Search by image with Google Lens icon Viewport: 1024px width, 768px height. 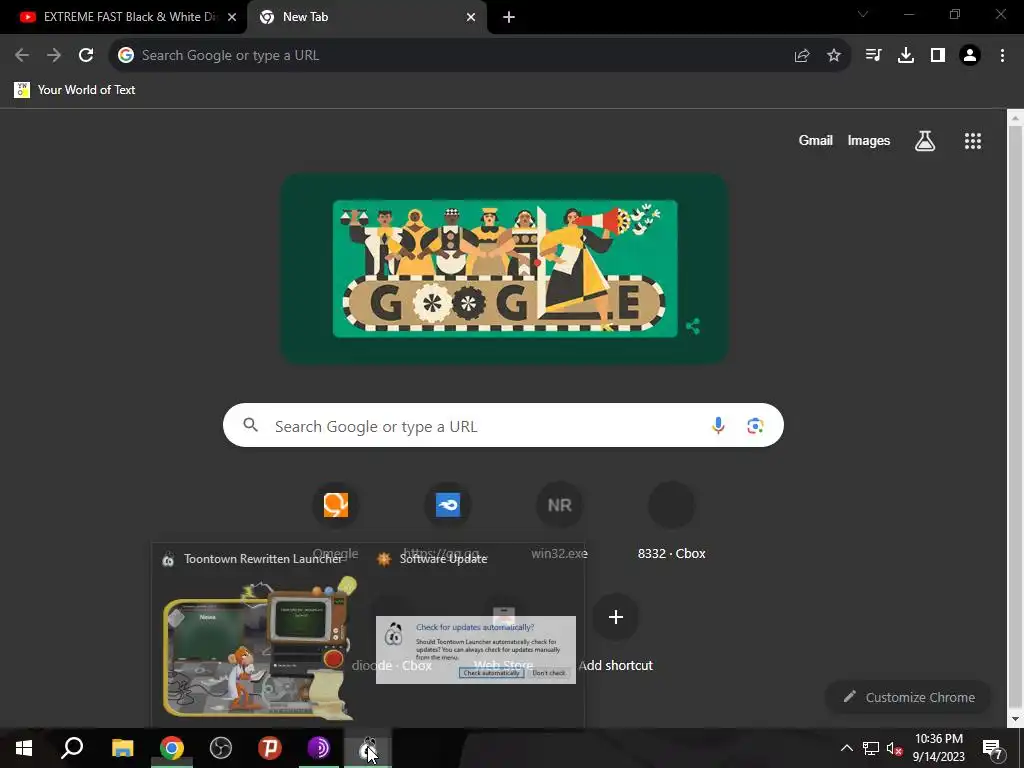pyautogui.click(x=755, y=426)
